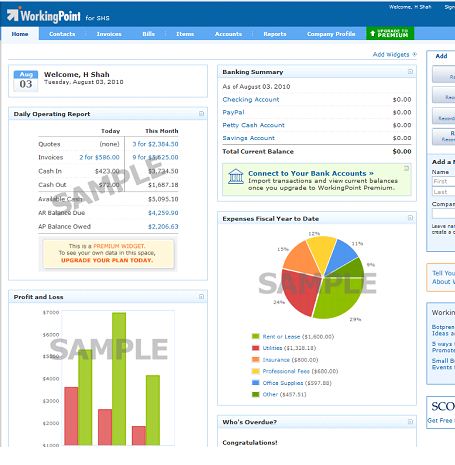Open this month's invoices 9 for $5,625.00
This screenshot has height=465, width=455.
pyautogui.click(x=155, y=157)
